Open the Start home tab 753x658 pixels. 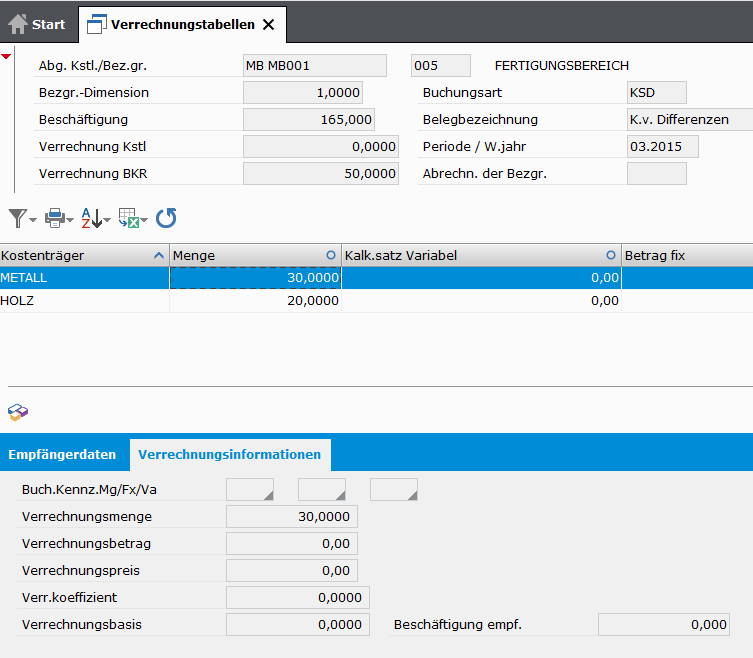click(x=37, y=24)
